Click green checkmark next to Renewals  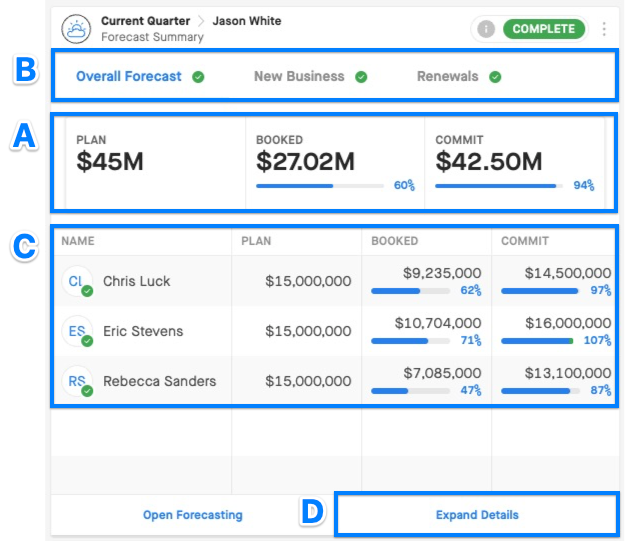coord(495,77)
